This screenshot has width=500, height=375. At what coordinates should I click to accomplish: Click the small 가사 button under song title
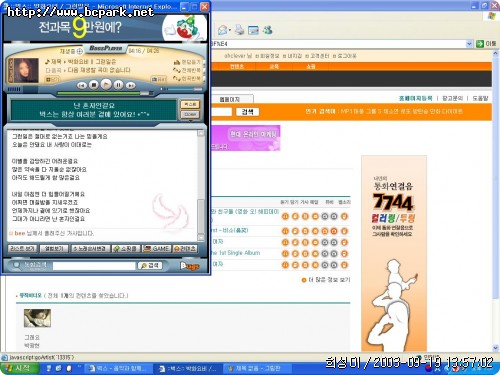tap(52, 79)
